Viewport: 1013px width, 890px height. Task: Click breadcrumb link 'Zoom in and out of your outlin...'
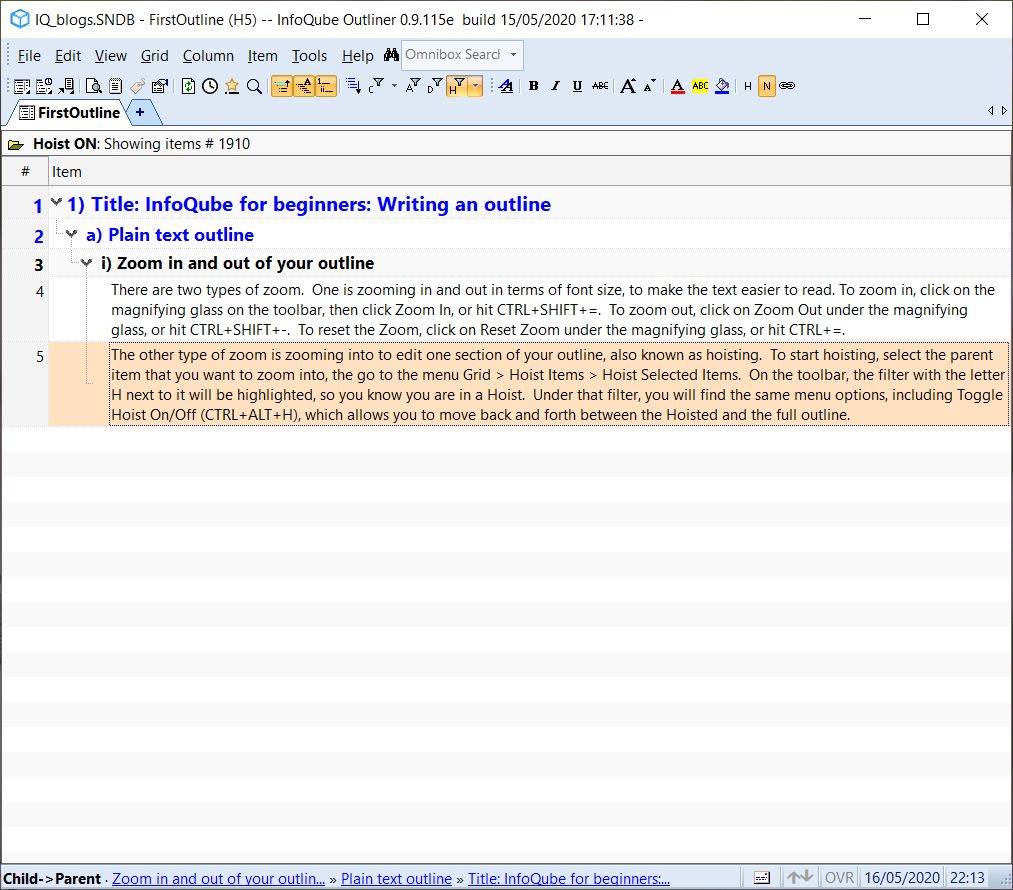point(218,878)
